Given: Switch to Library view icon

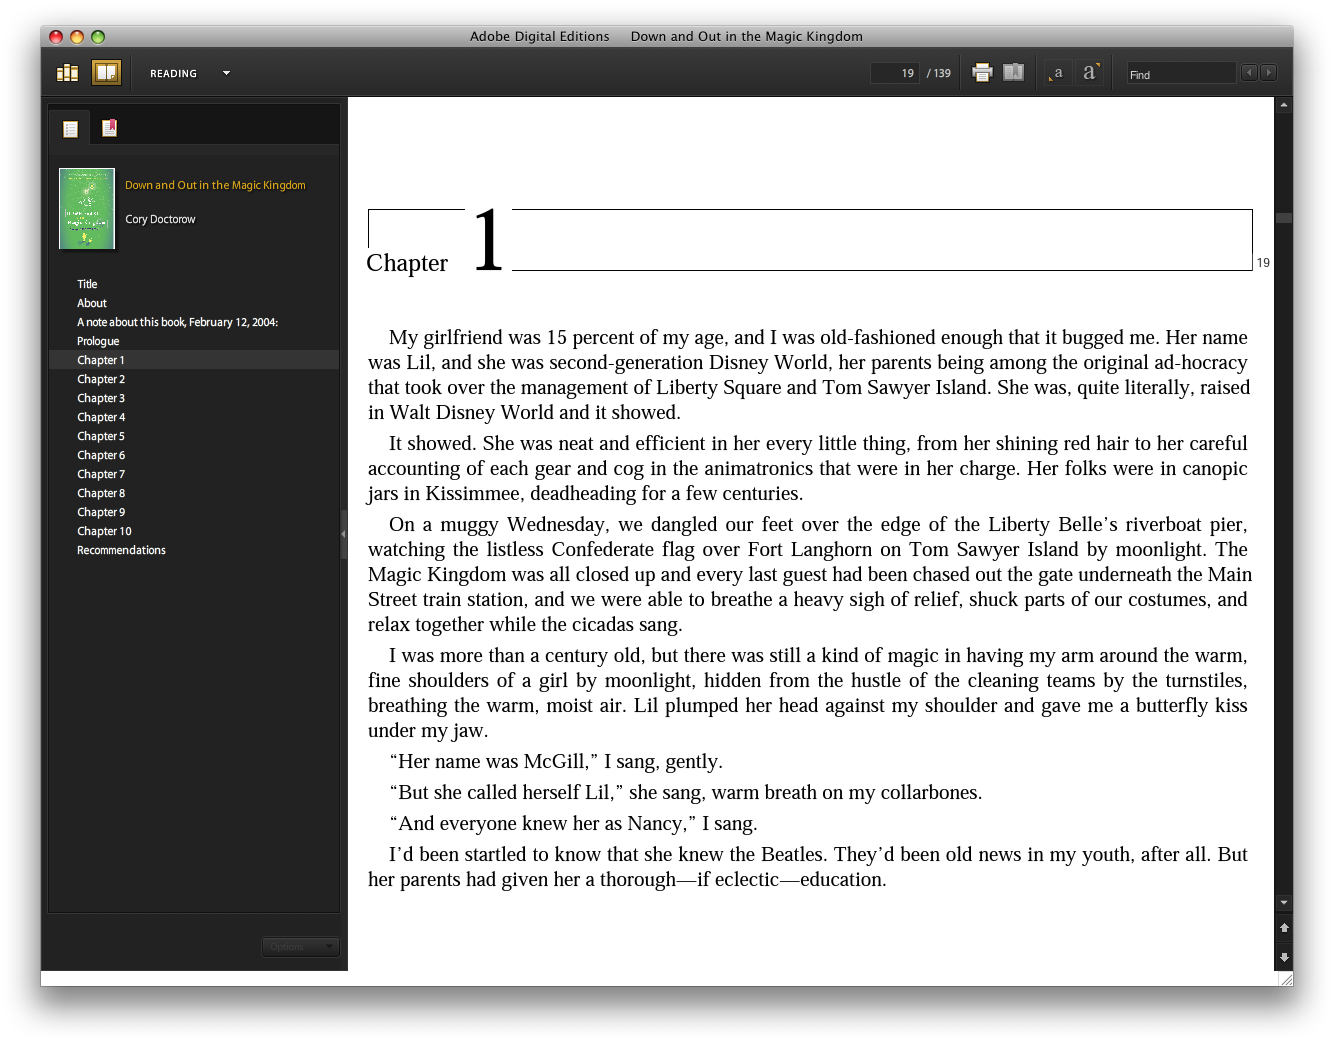Looking at the screenshot, I should tap(68, 73).
